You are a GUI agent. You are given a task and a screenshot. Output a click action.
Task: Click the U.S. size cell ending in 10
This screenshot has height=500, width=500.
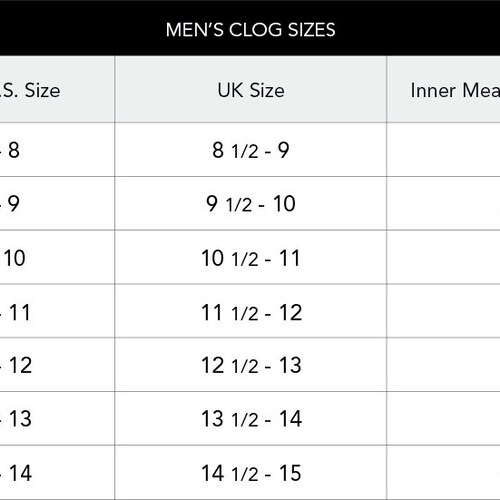(x=57, y=258)
